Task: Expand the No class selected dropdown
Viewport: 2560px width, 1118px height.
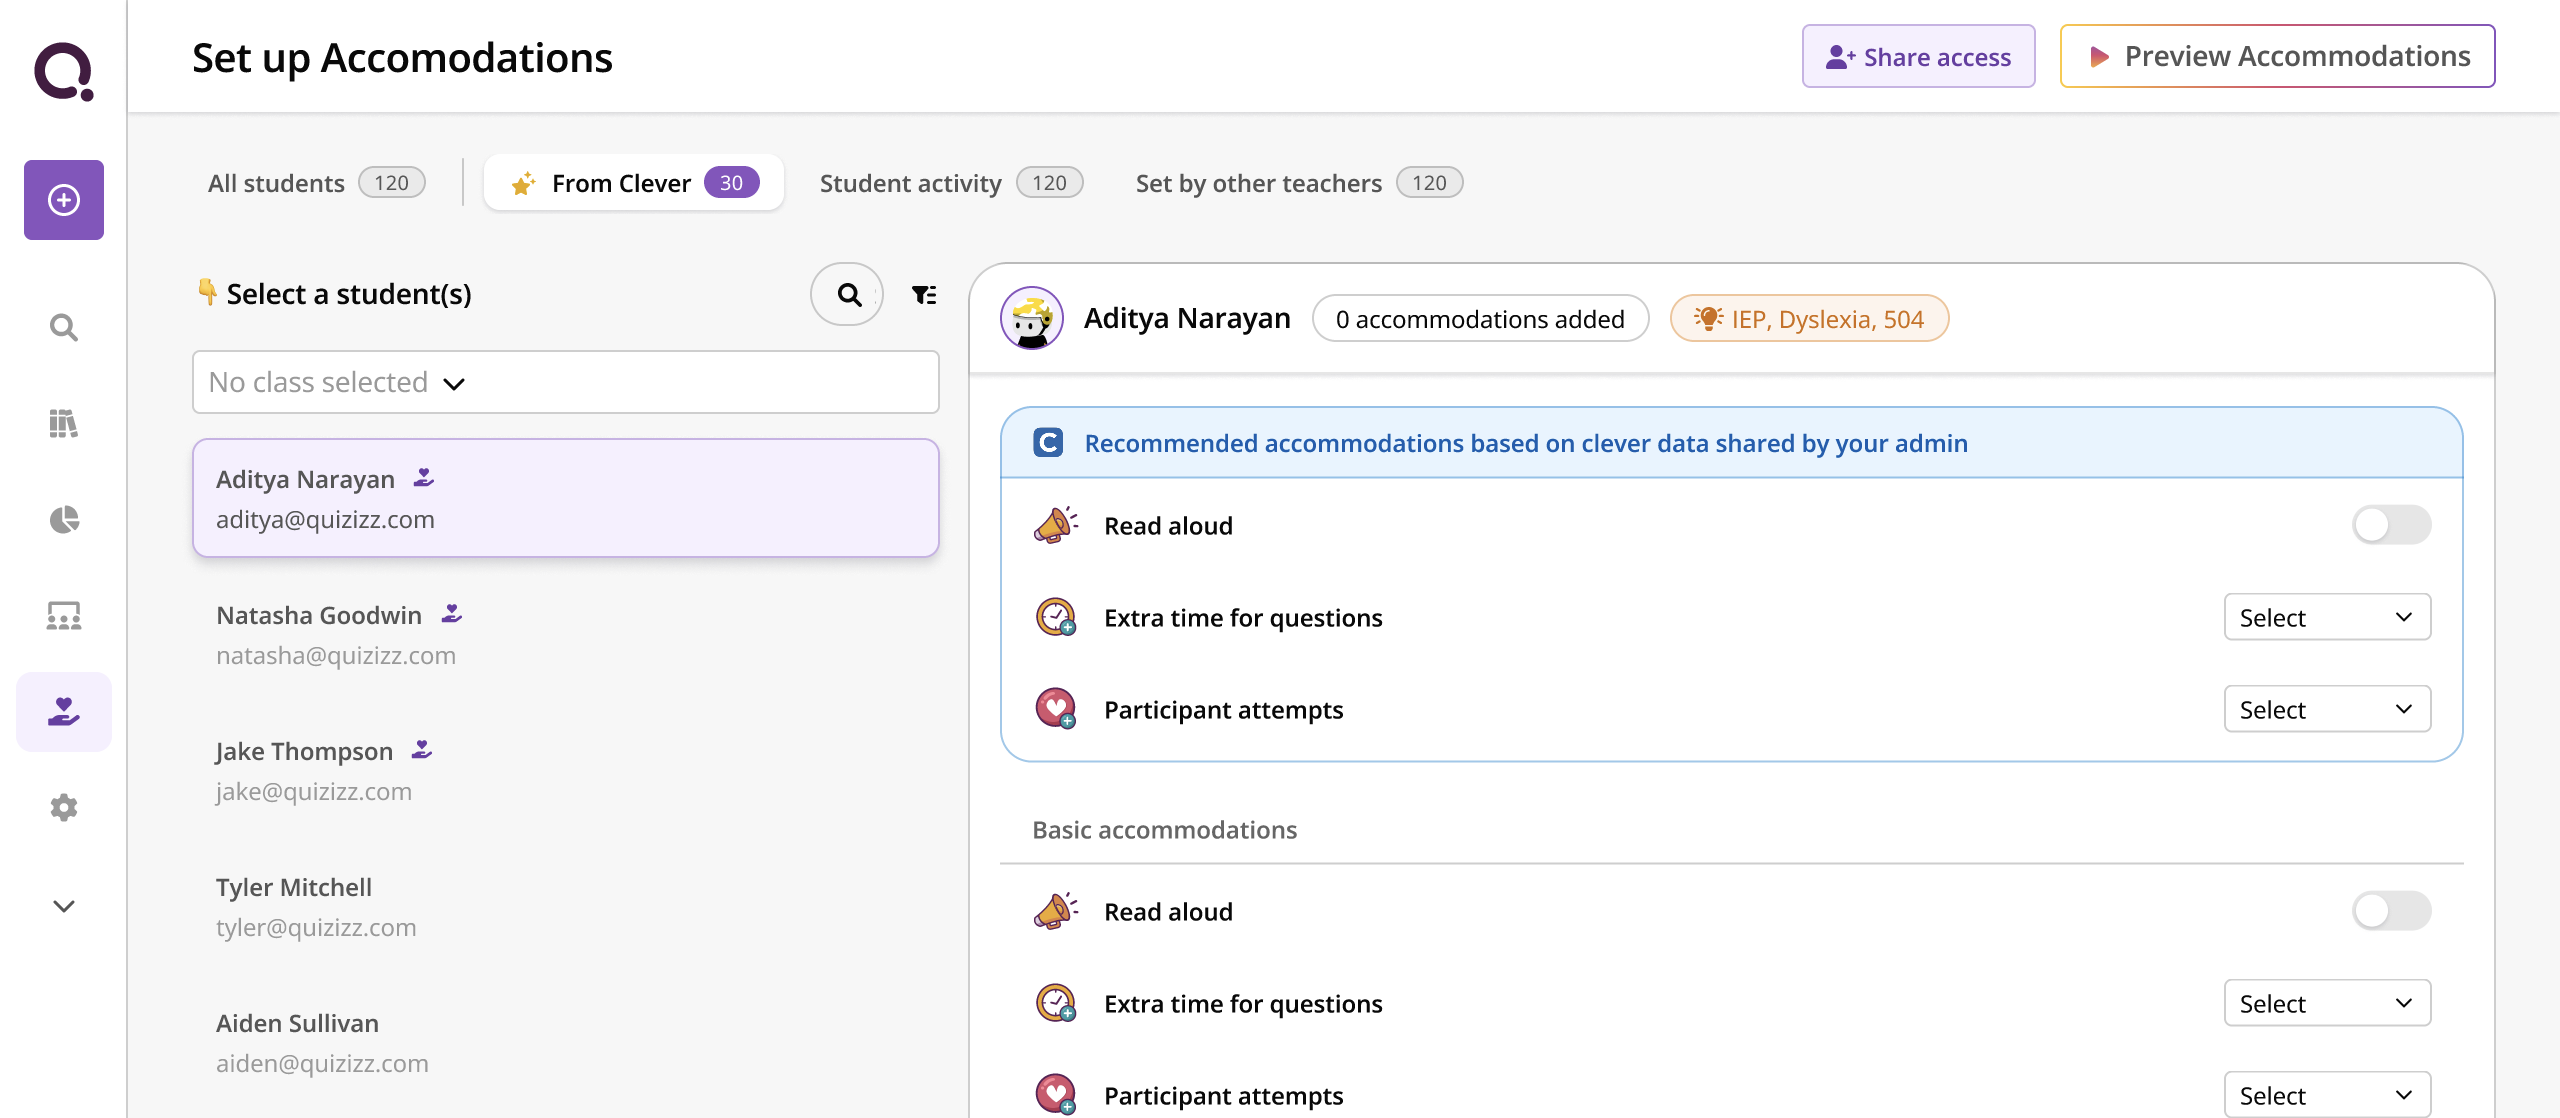Action: 565,382
